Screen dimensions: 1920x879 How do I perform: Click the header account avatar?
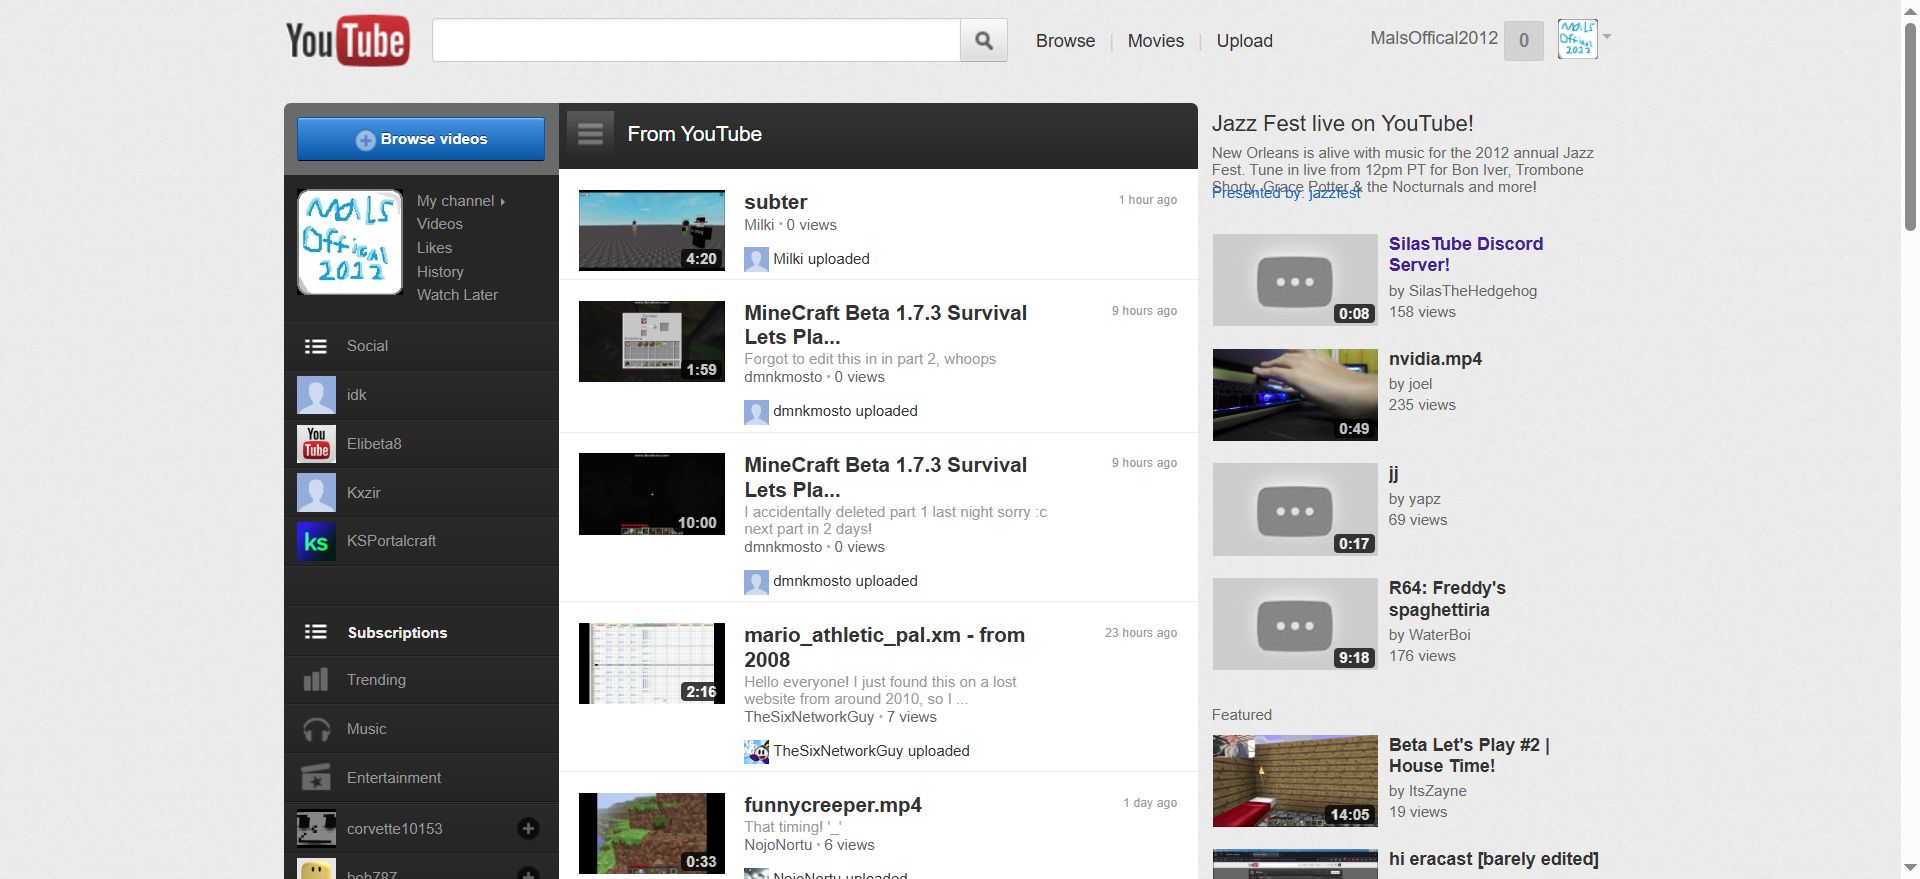1577,39
